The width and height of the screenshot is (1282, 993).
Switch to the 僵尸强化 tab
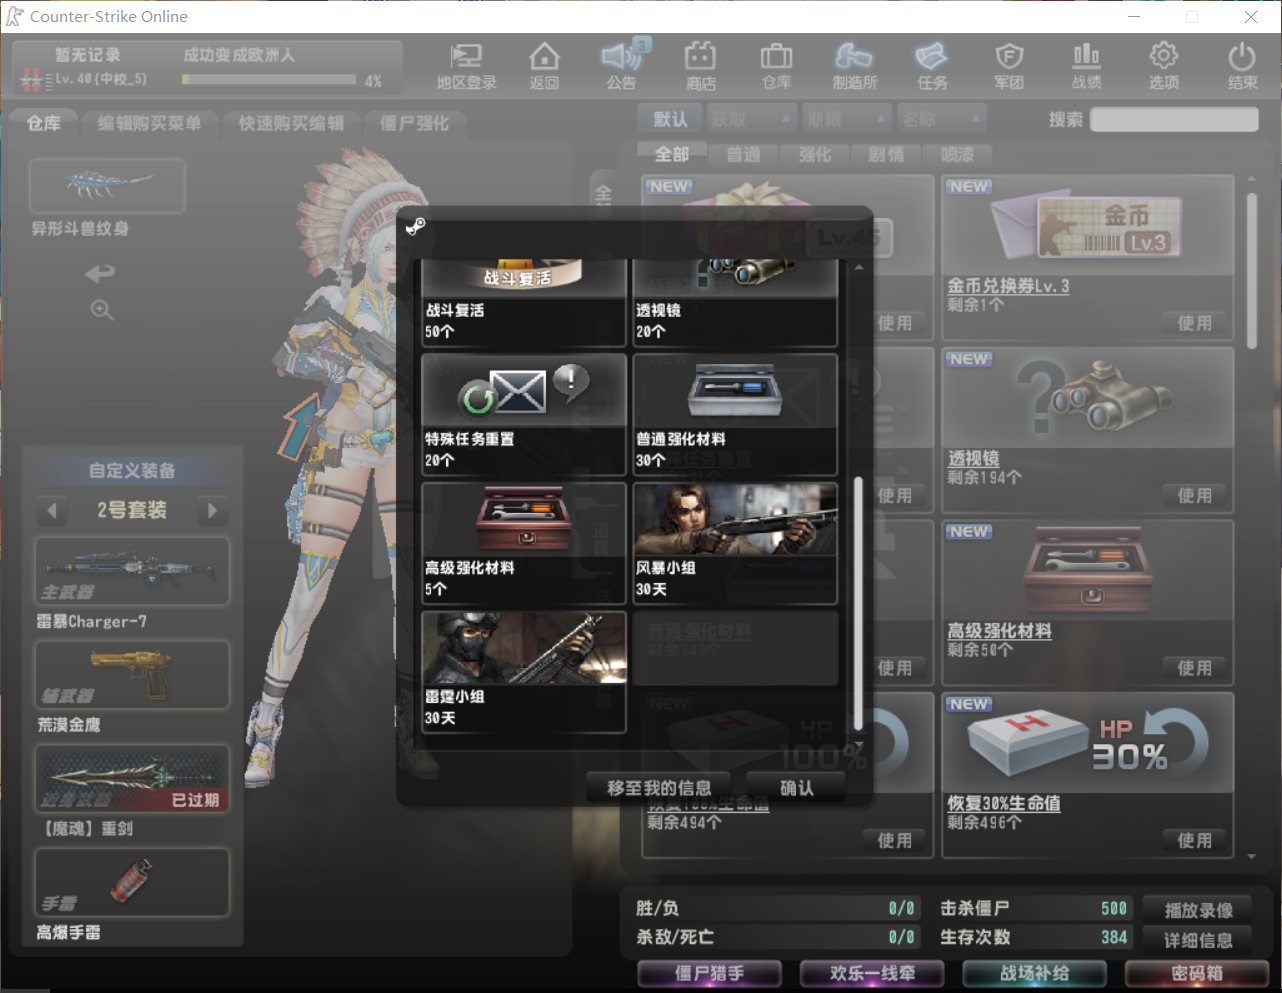[414, 123]
